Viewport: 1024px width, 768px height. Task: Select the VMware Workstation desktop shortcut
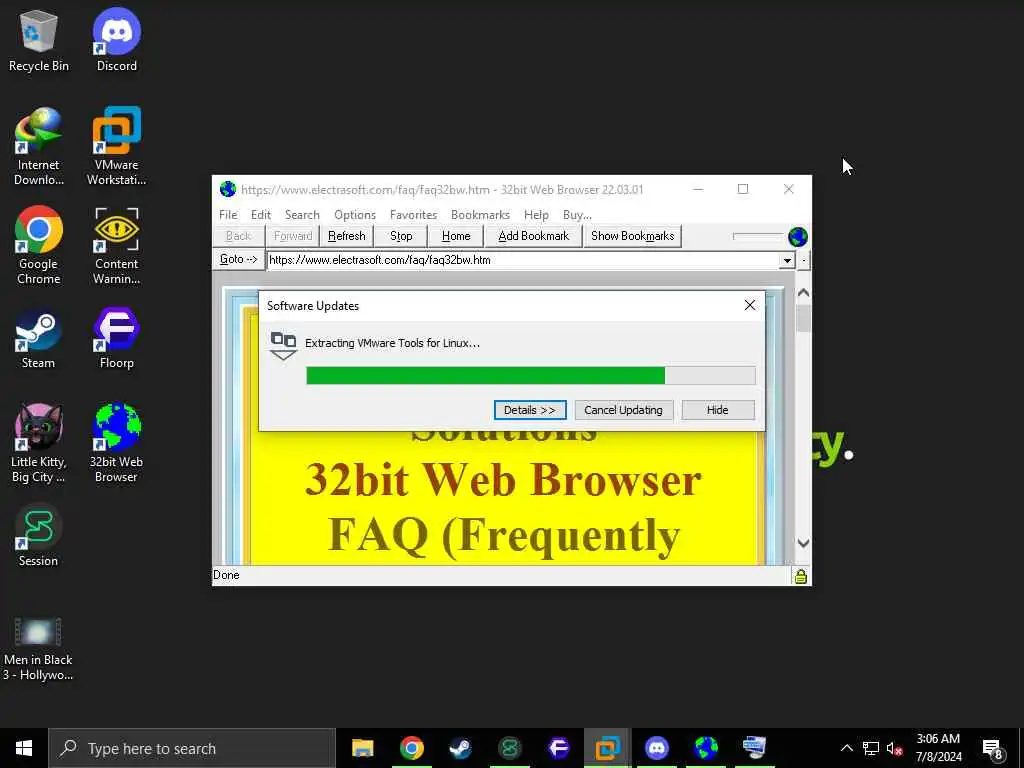tap(117, 146)
